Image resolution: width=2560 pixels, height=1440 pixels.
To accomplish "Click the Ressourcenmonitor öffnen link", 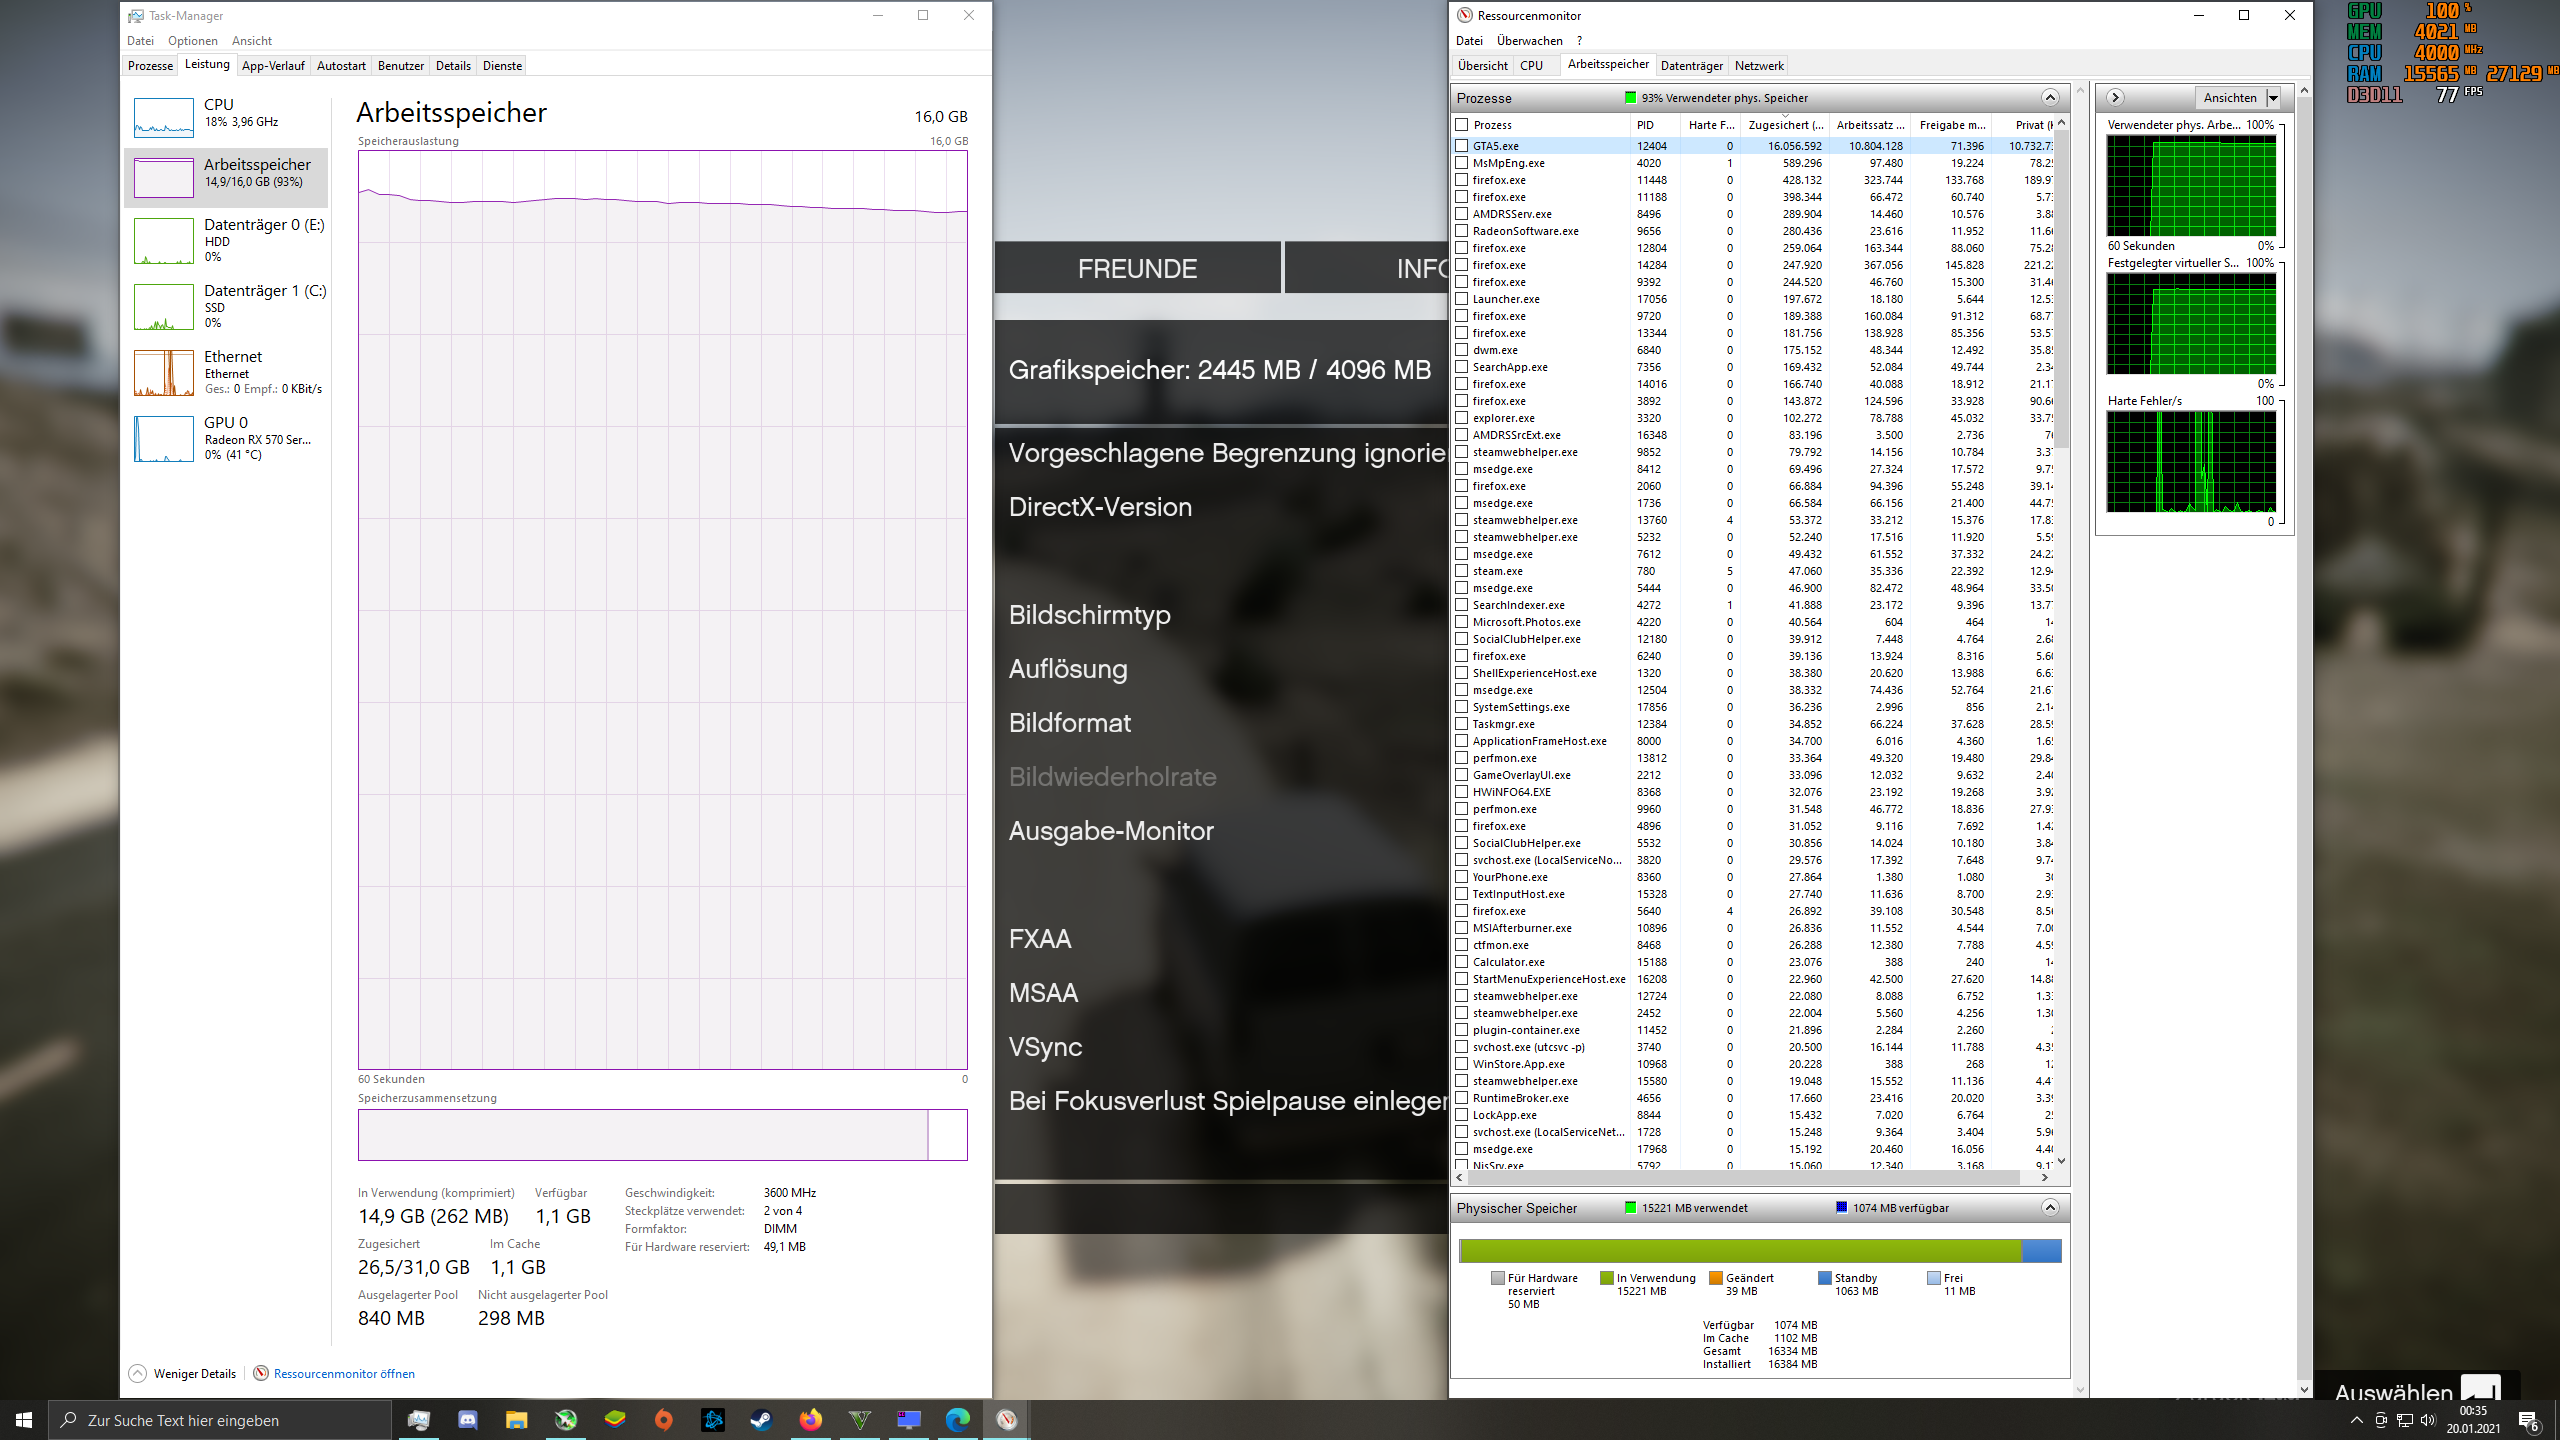I will (x=344, y=1373).
